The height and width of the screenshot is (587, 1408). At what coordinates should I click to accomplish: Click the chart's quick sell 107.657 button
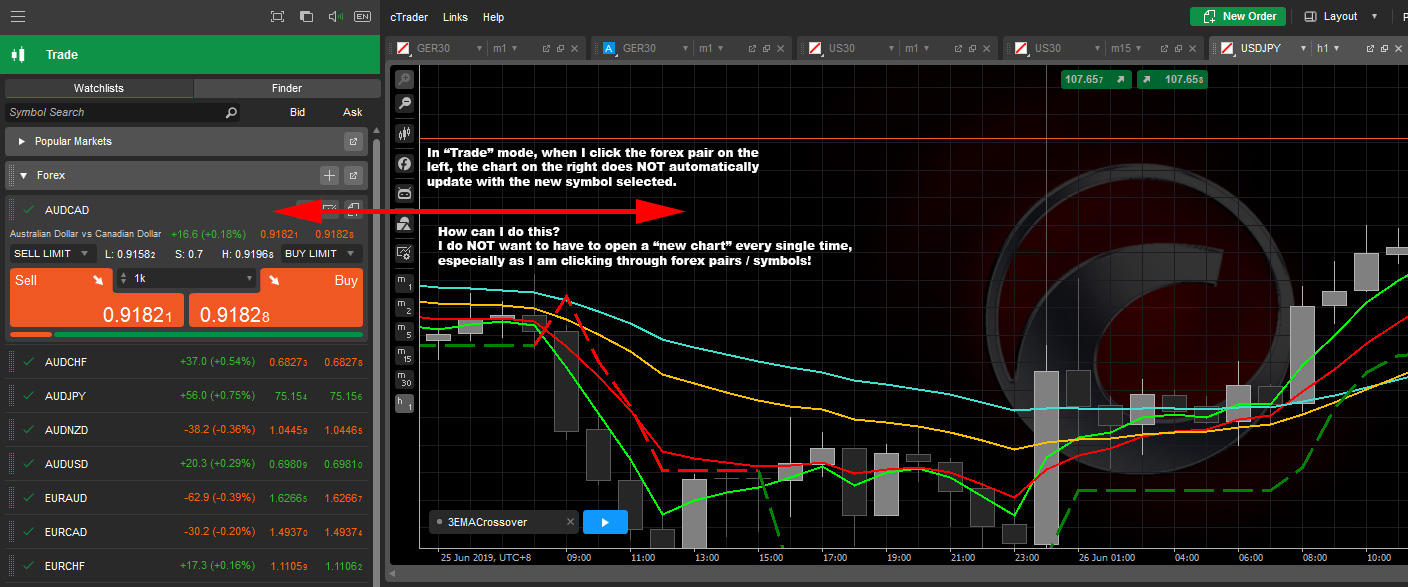1096,78
